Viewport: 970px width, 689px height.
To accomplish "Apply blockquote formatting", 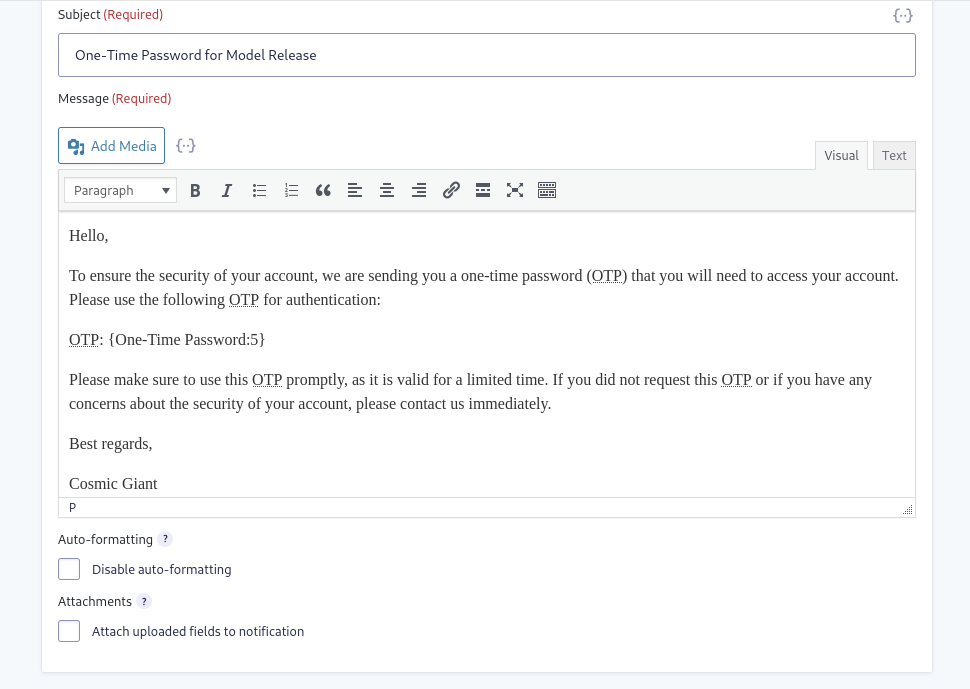I will click(323, 190).
